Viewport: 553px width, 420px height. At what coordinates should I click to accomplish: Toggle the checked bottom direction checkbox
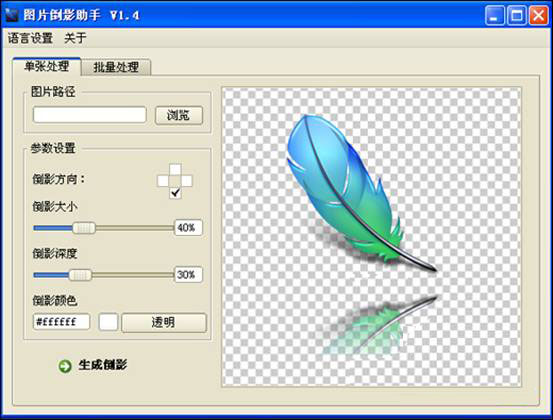175,193
